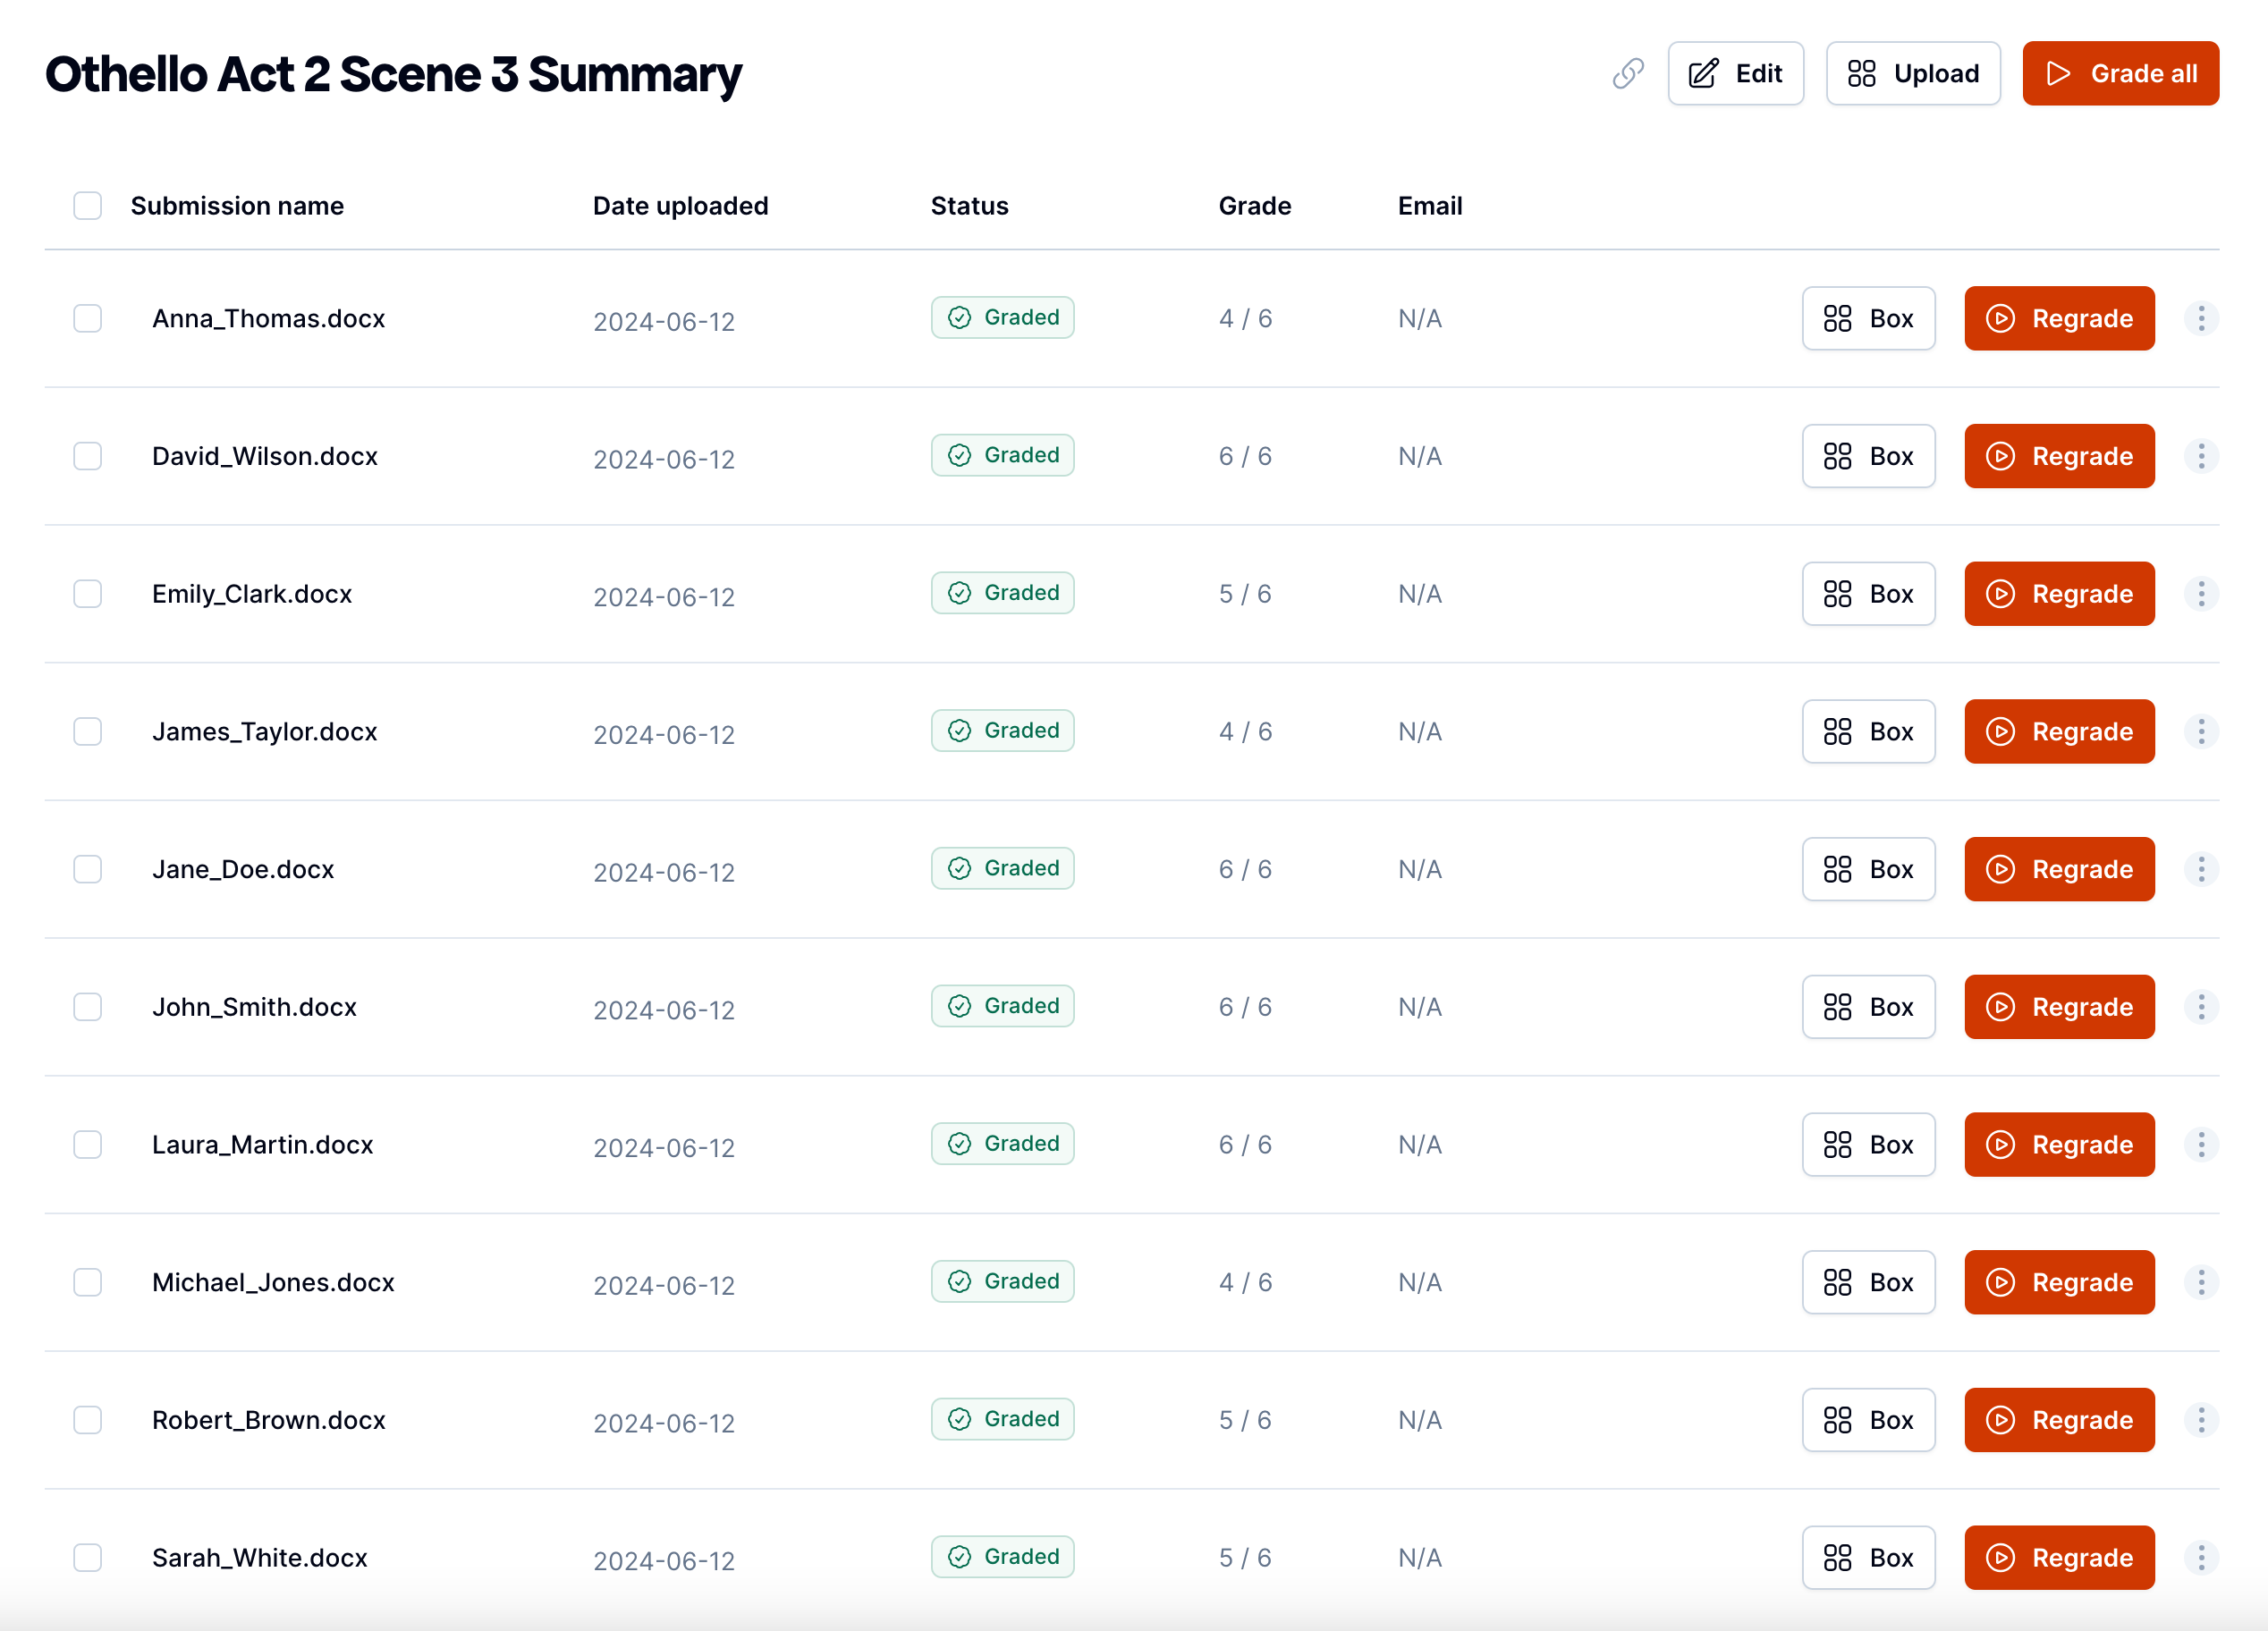Check the James_Taylor.docx checkbox
This screenshot has height=1631, width=2268.
[x=88, y=731]
